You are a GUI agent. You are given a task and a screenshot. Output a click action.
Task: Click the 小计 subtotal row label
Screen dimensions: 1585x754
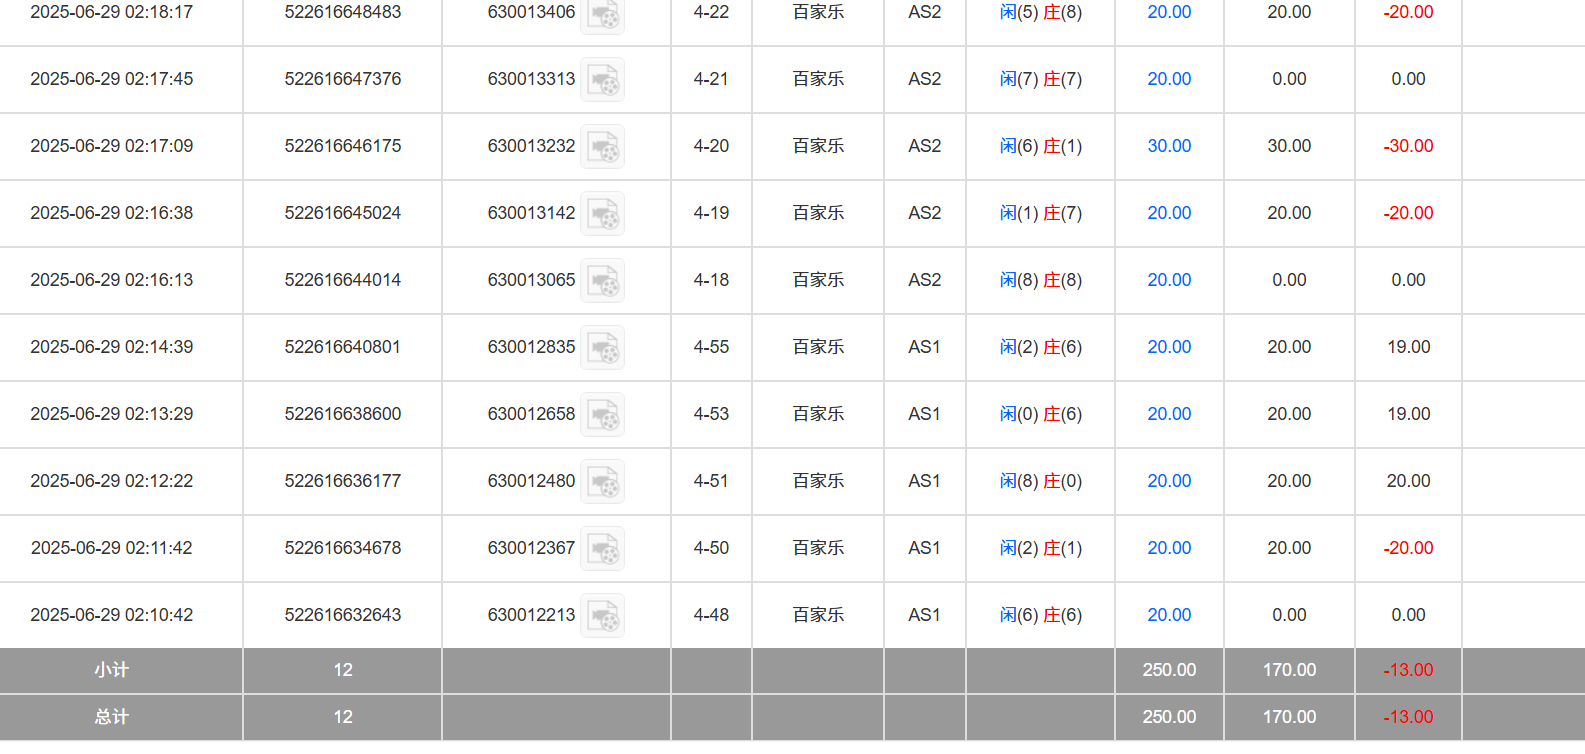point(111,670)
